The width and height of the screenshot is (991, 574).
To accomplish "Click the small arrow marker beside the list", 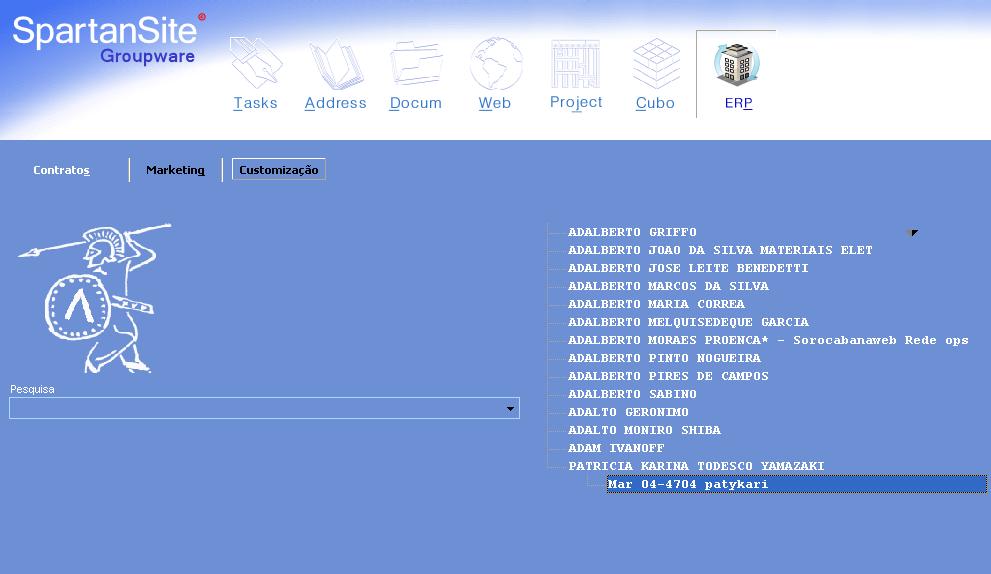I will tap(913, 233).
